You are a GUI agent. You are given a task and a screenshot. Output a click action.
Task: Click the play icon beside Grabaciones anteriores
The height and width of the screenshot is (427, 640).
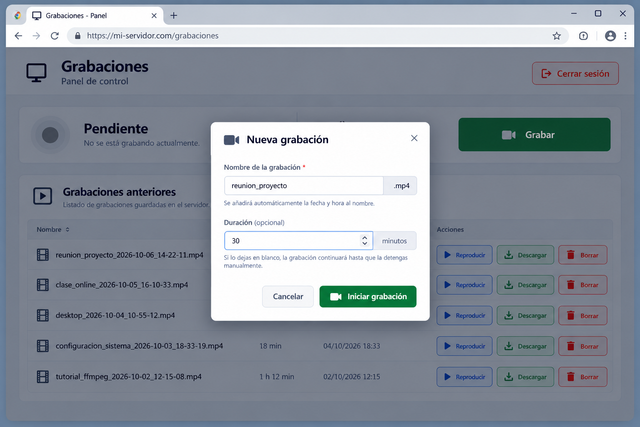(42, 196)
